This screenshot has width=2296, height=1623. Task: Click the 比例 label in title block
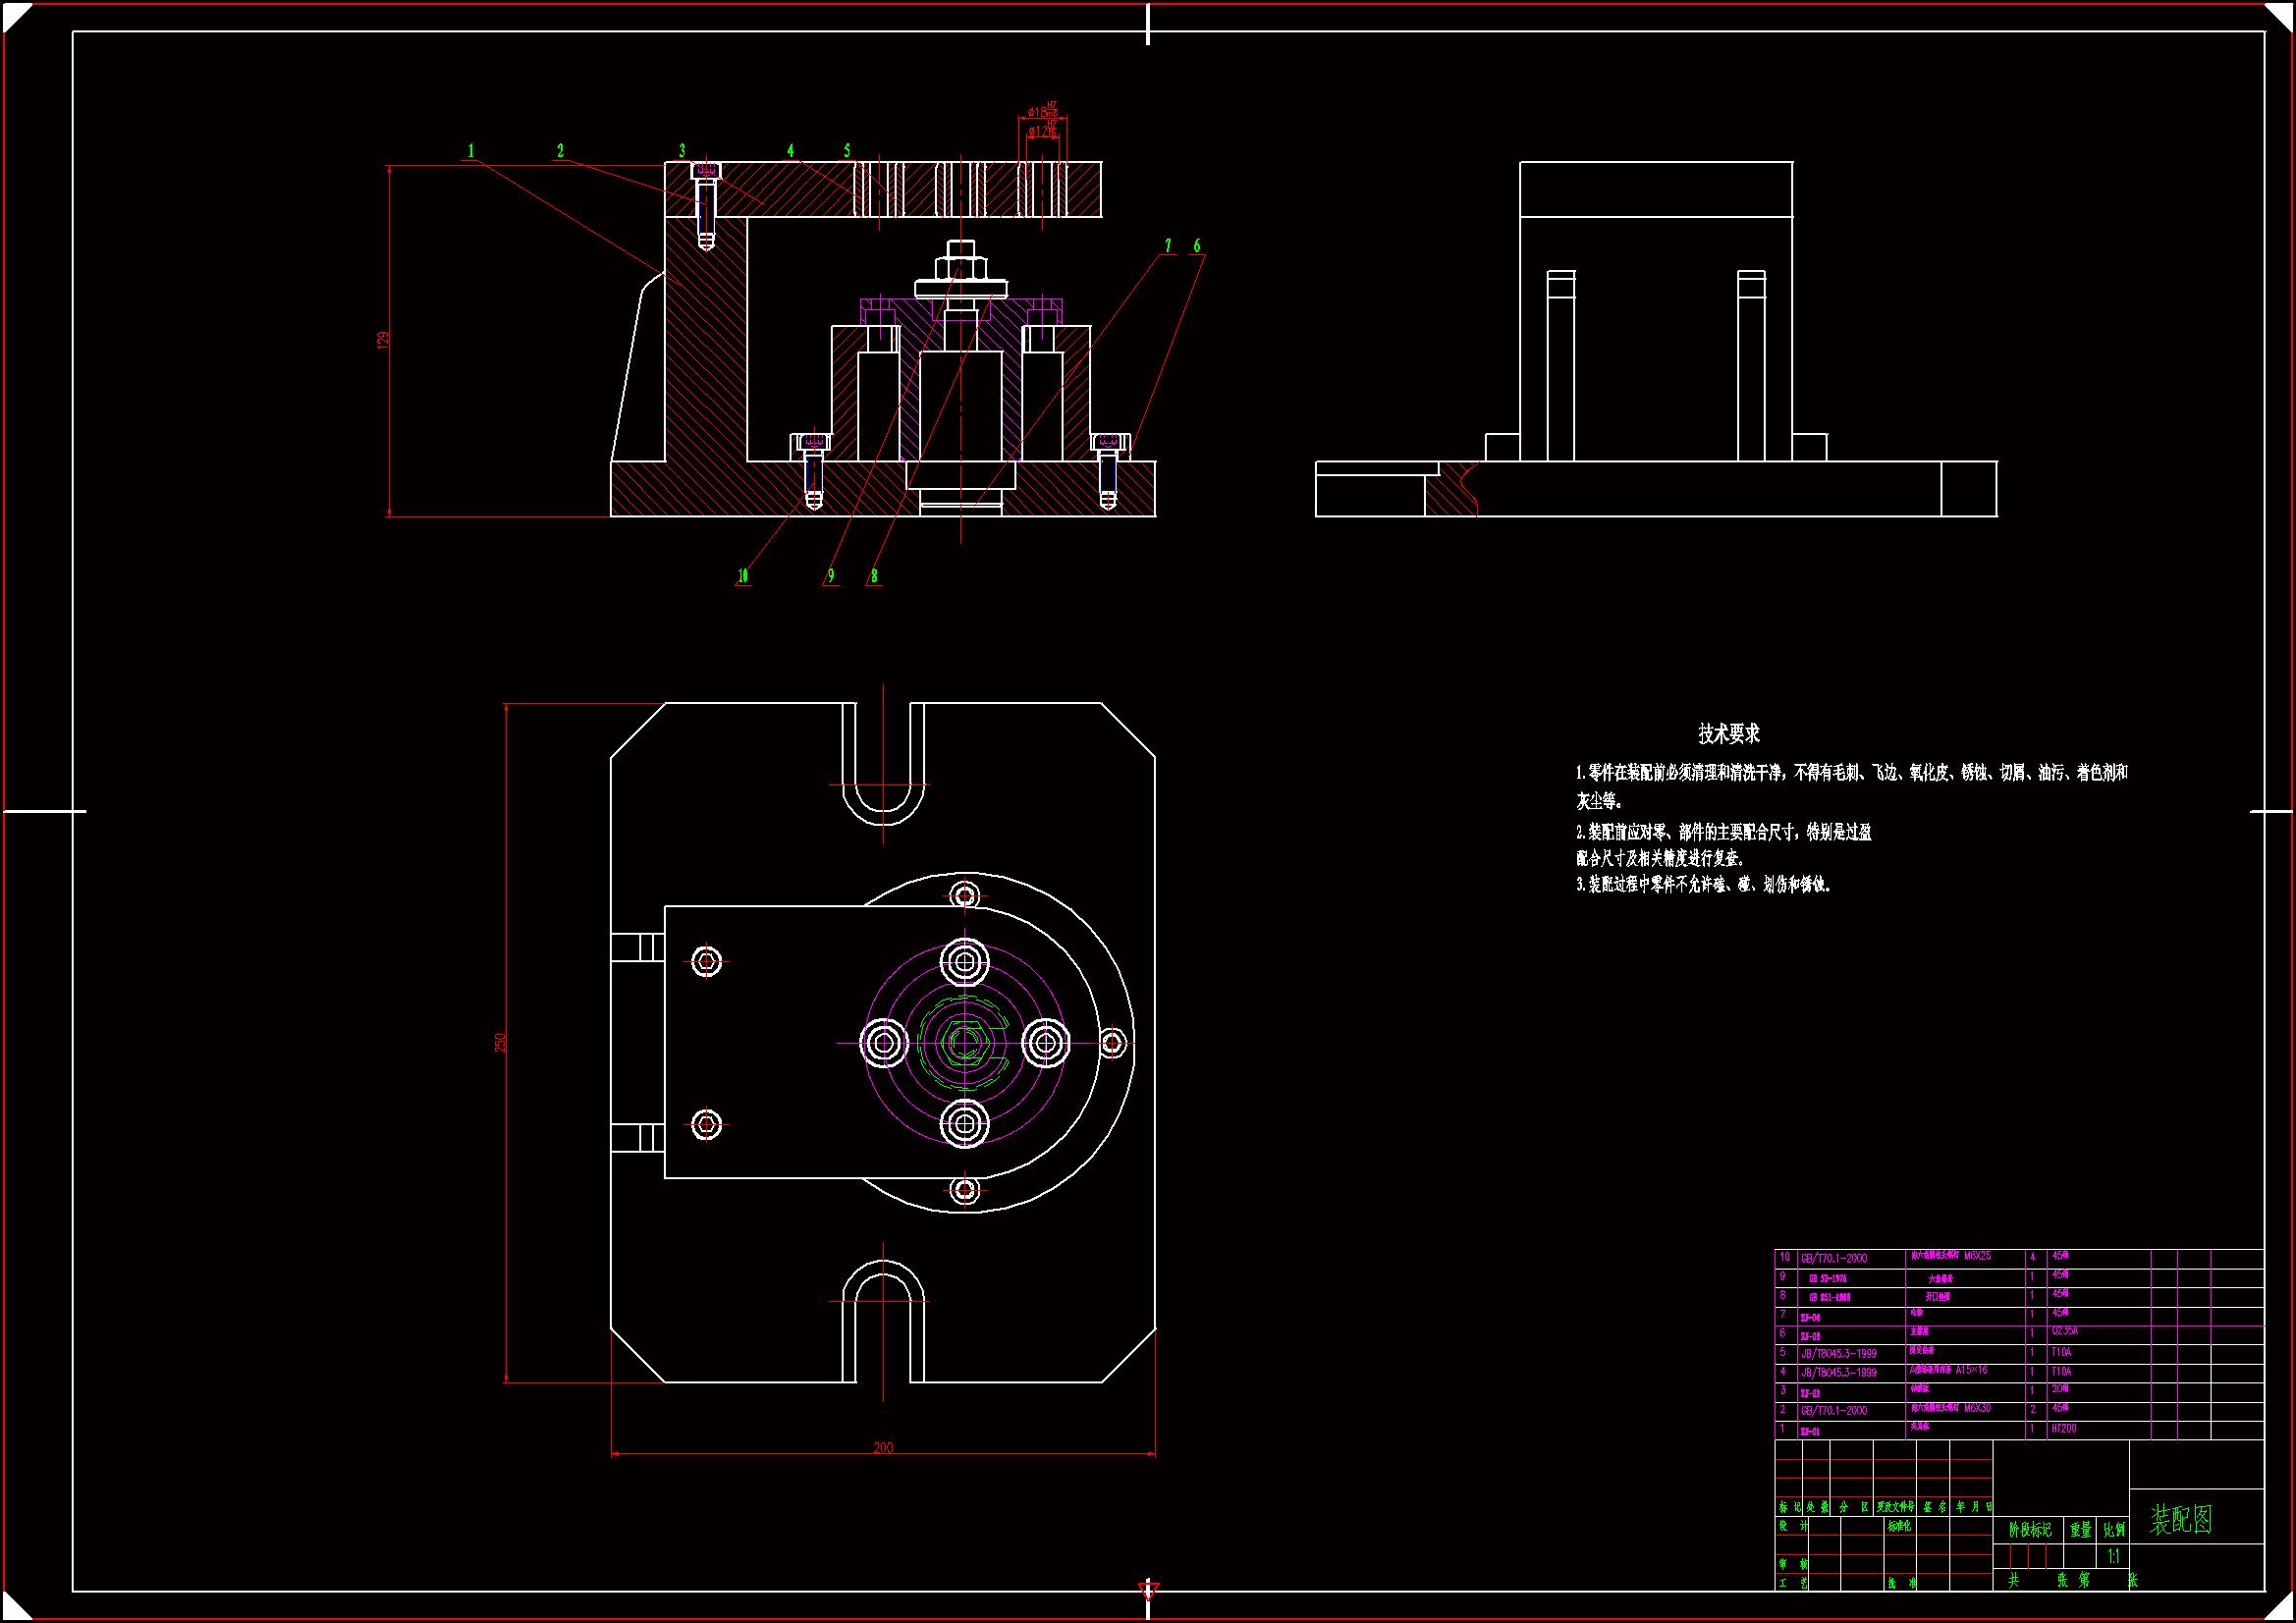pyautogui.click(x=2114, y=1530)
